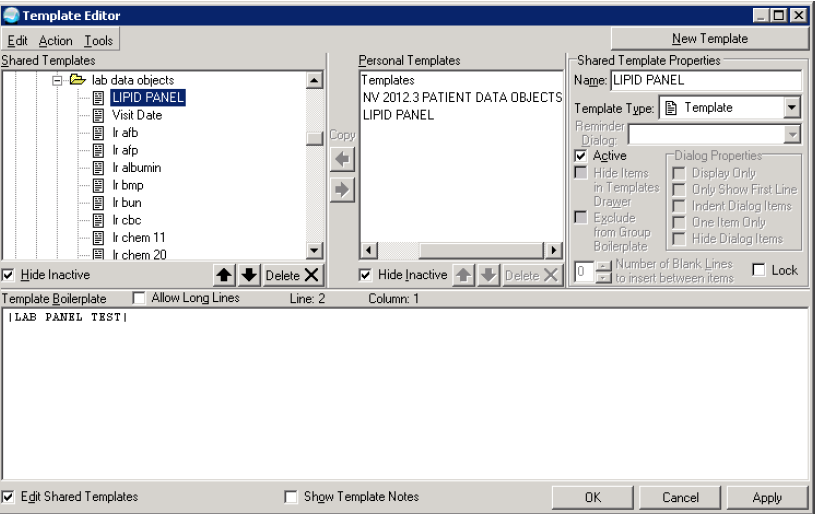Uncheck the Active checkbox
Image resolution: width=816 pixels, height=514 pixels.
click(581, 156)
